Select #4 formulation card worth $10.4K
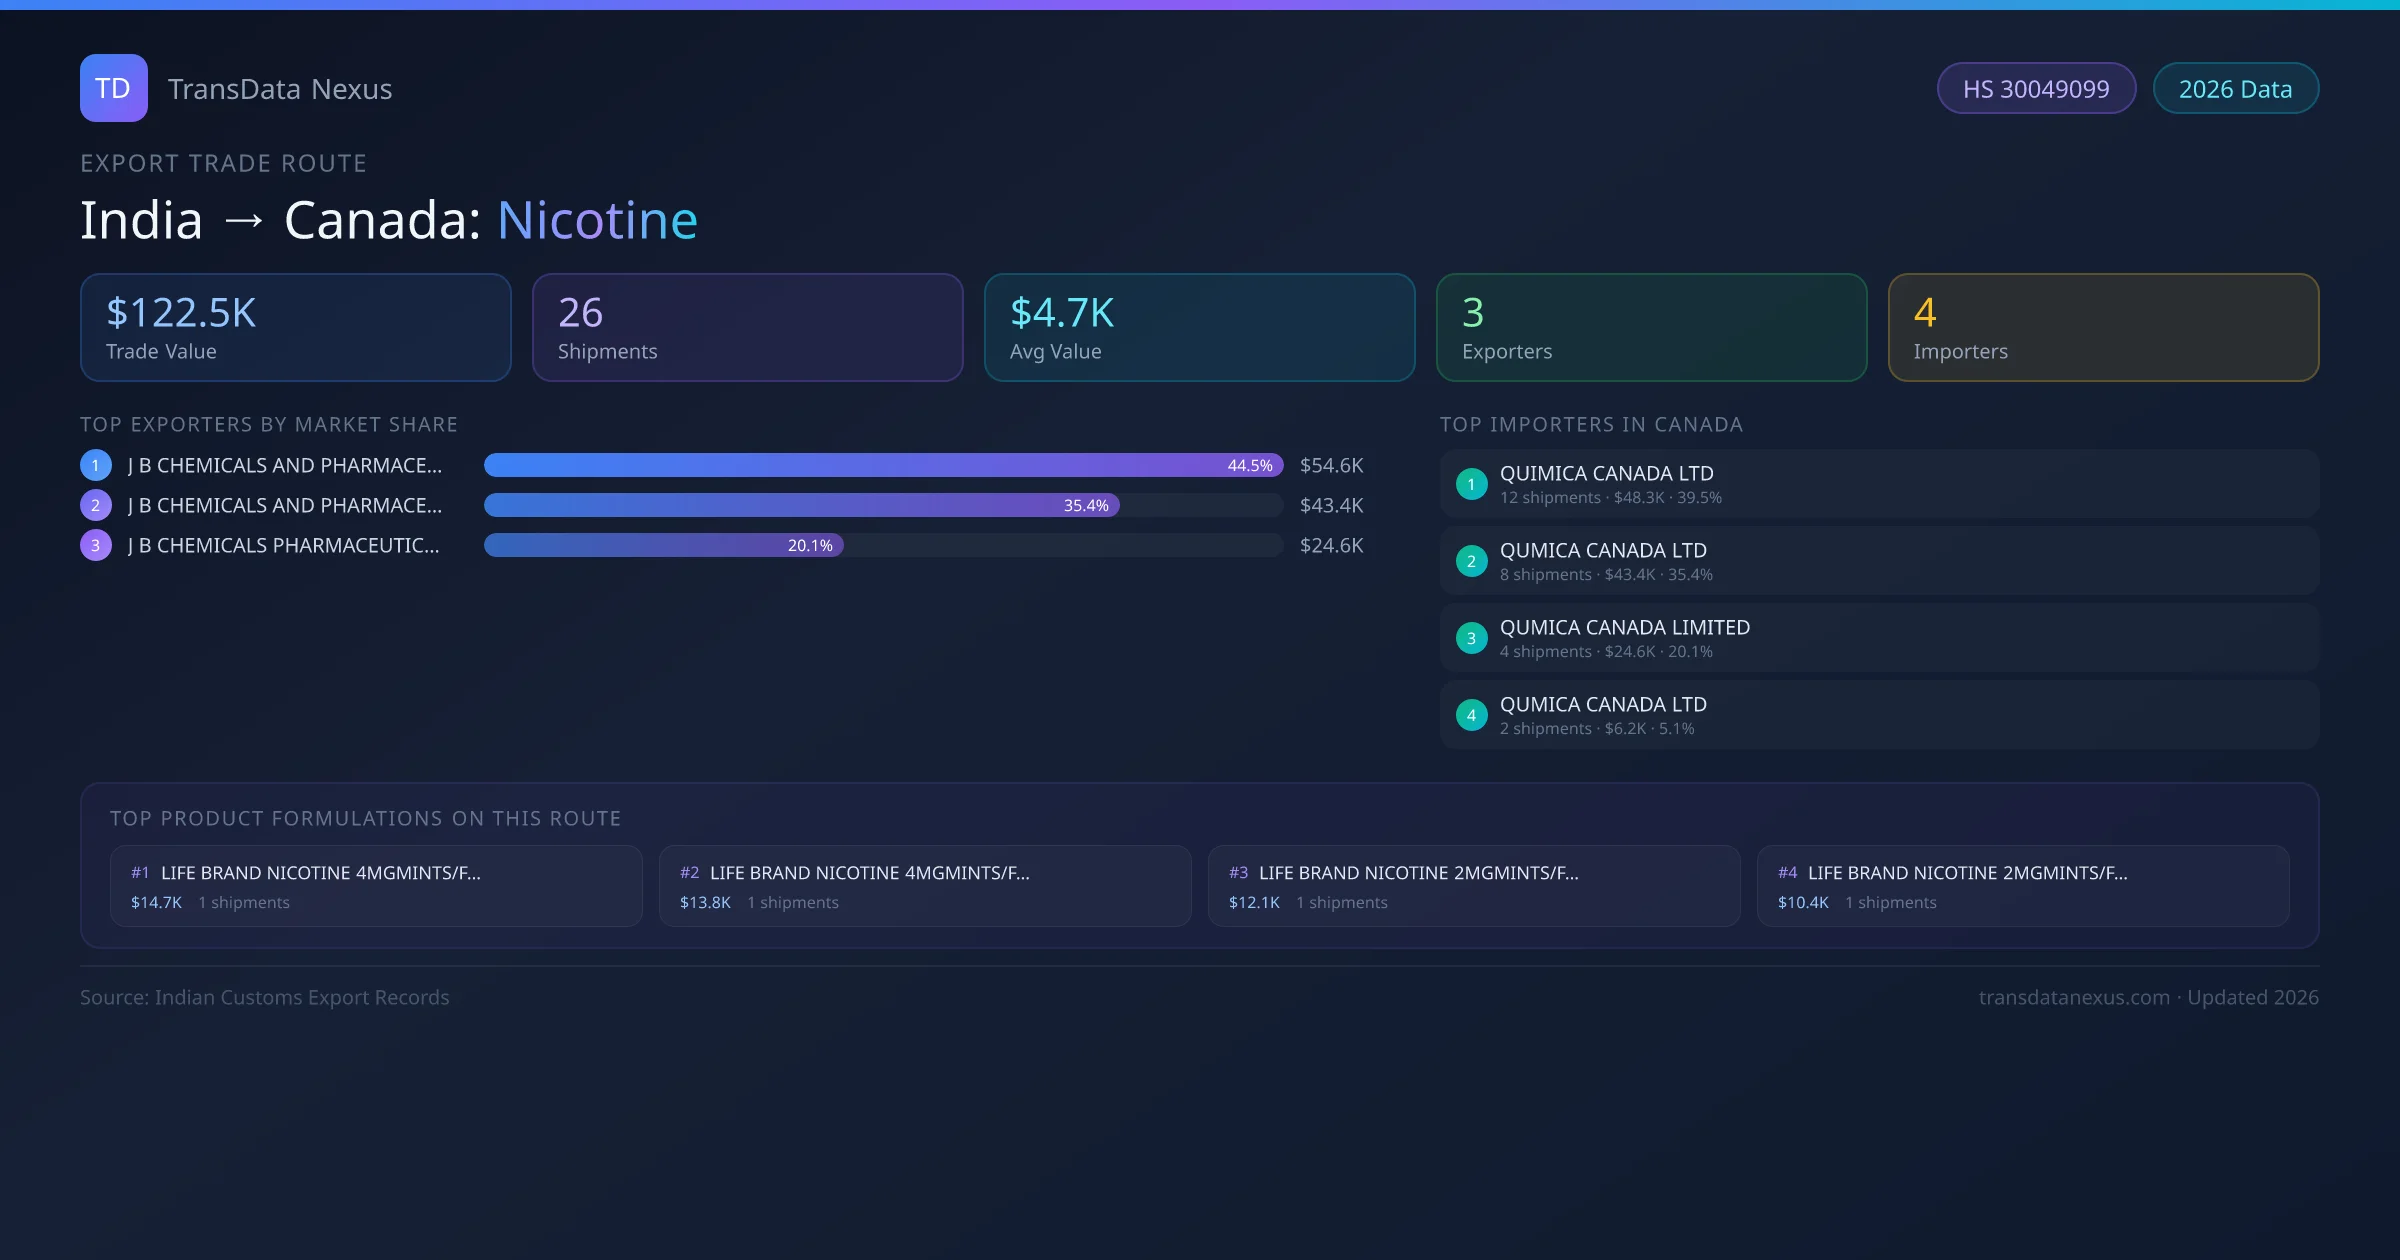Viewport: 2400px width, 1260px height. tap(2022, 886)
